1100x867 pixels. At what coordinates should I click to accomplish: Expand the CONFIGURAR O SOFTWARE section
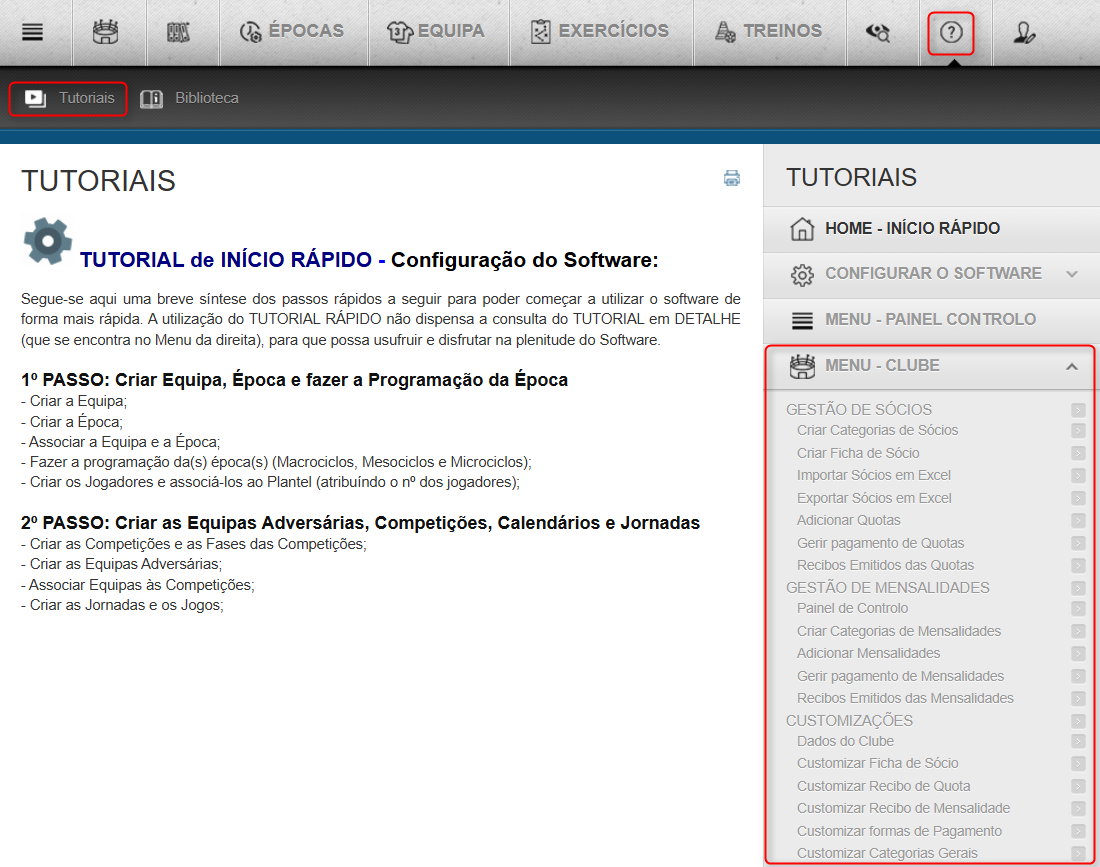930,273
